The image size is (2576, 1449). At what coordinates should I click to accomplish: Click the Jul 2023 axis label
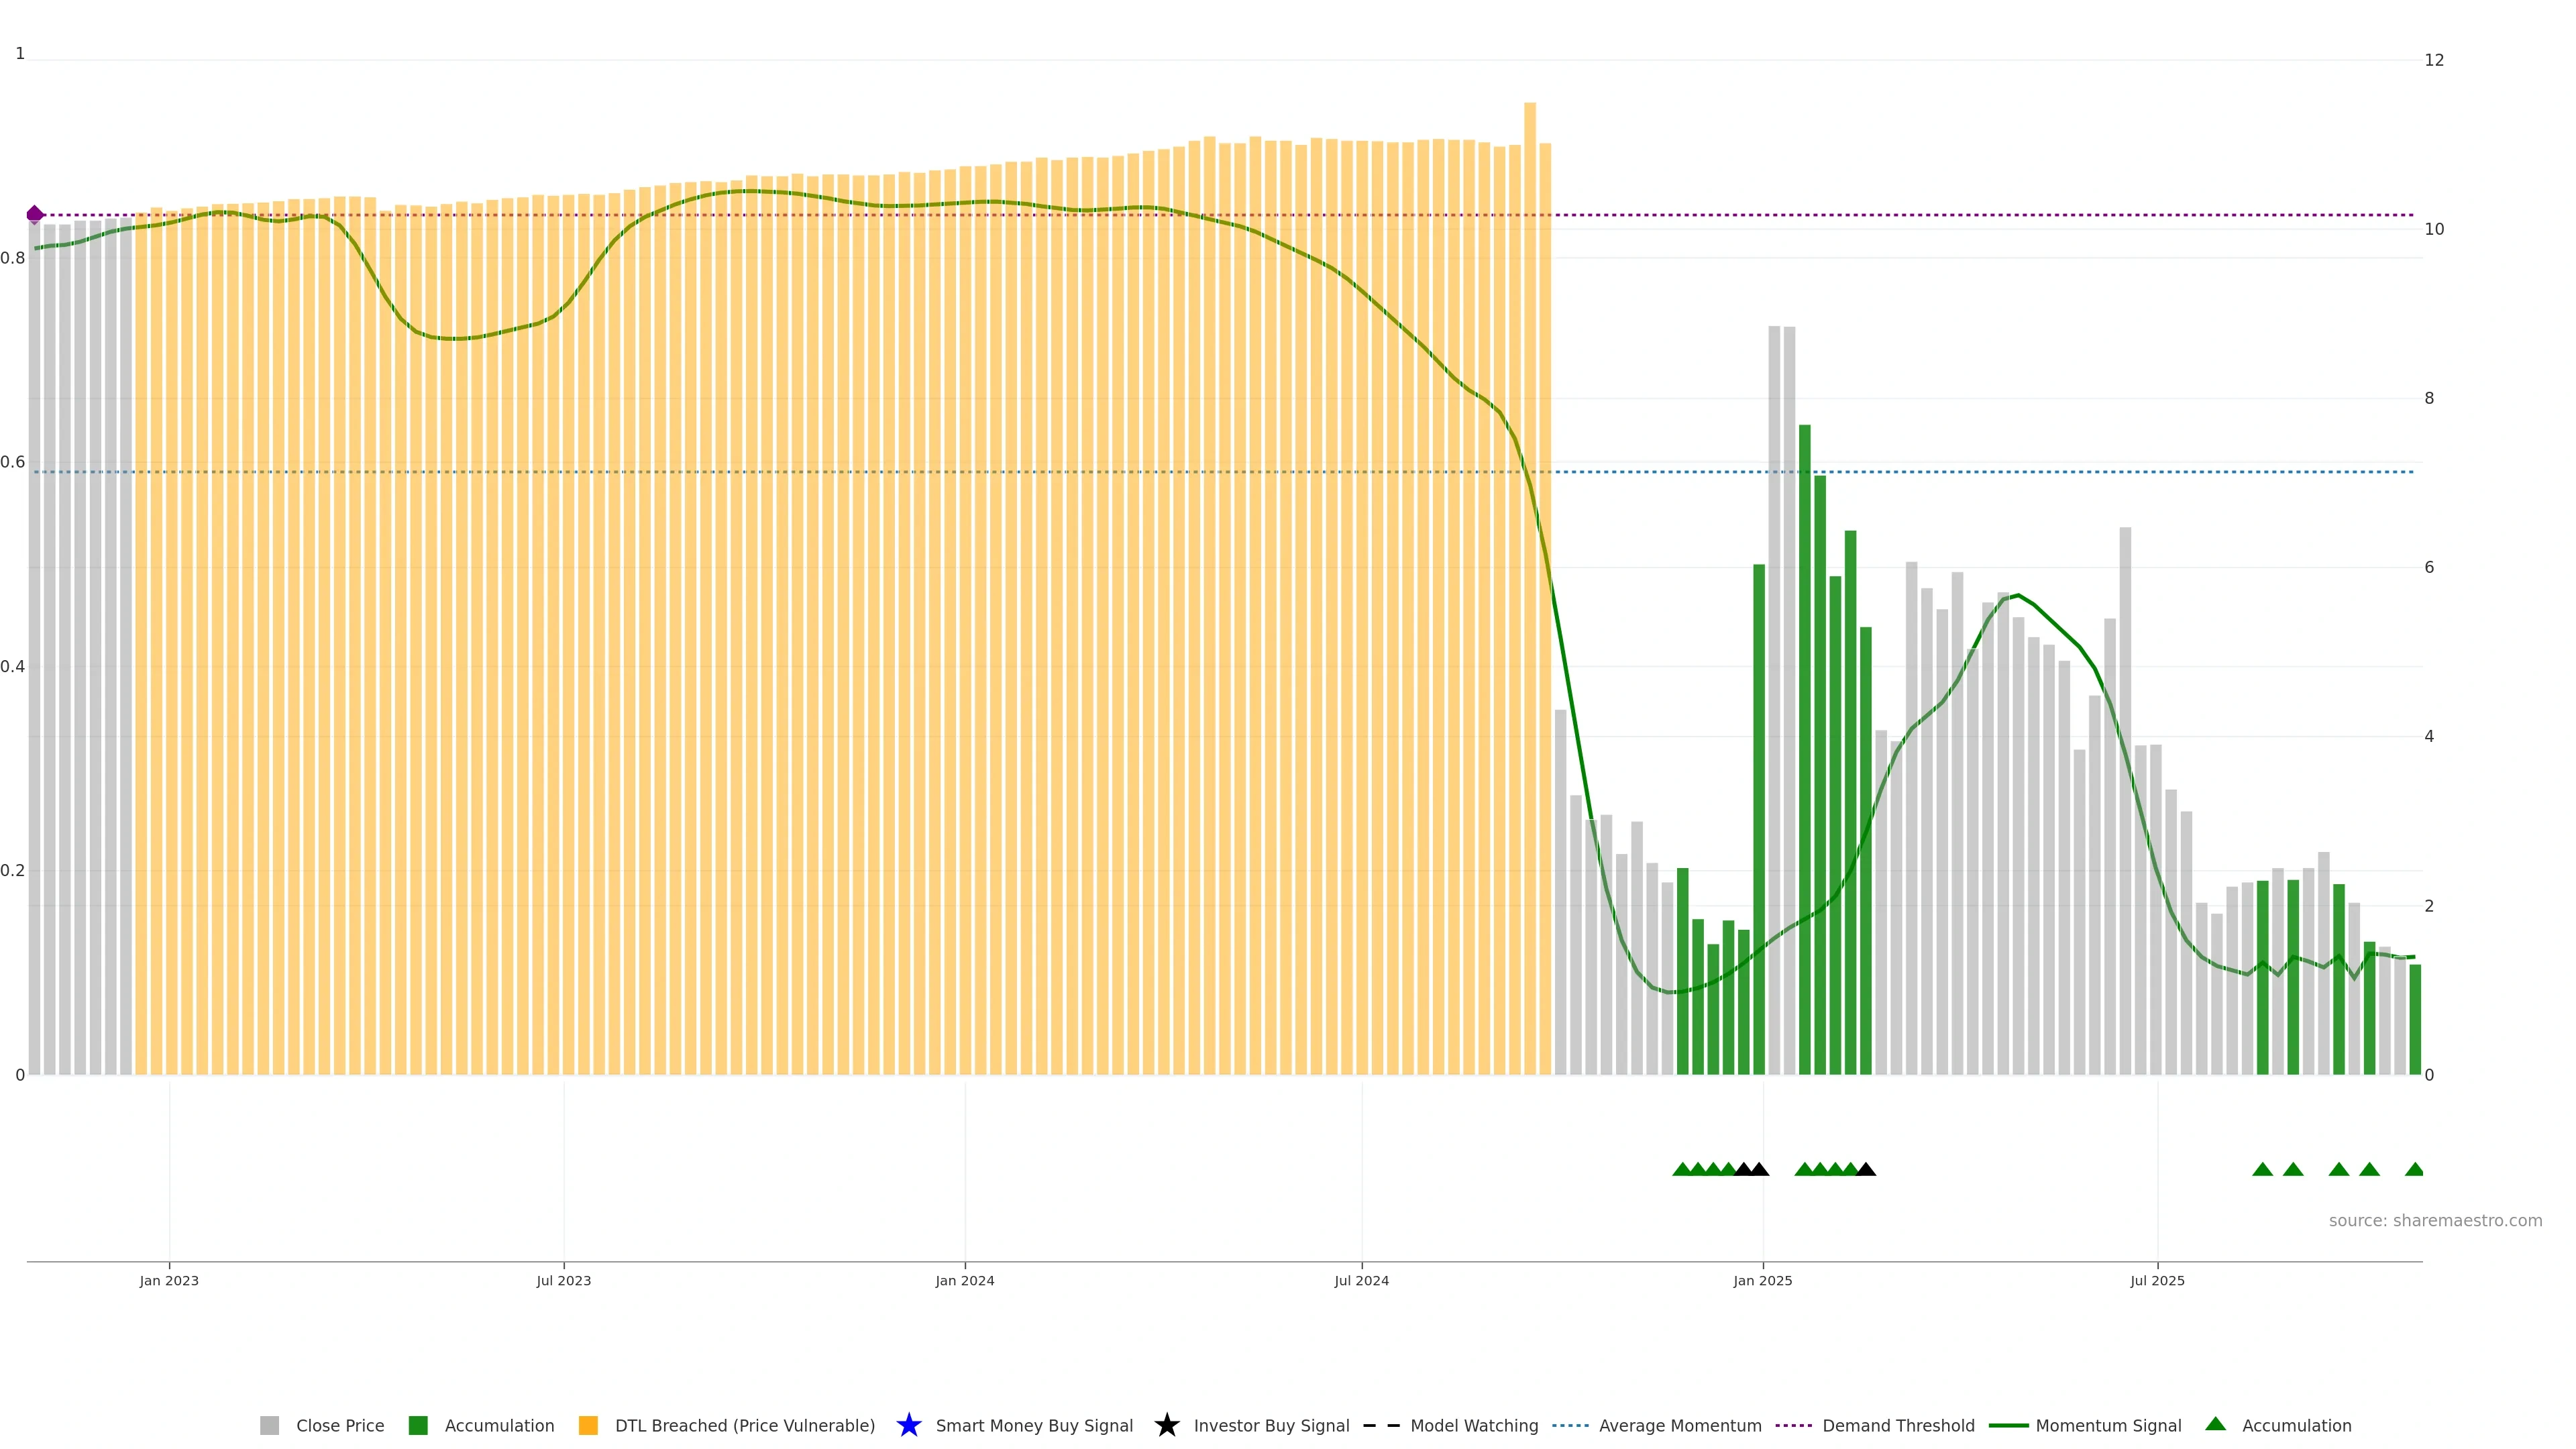pos(563,1280)
